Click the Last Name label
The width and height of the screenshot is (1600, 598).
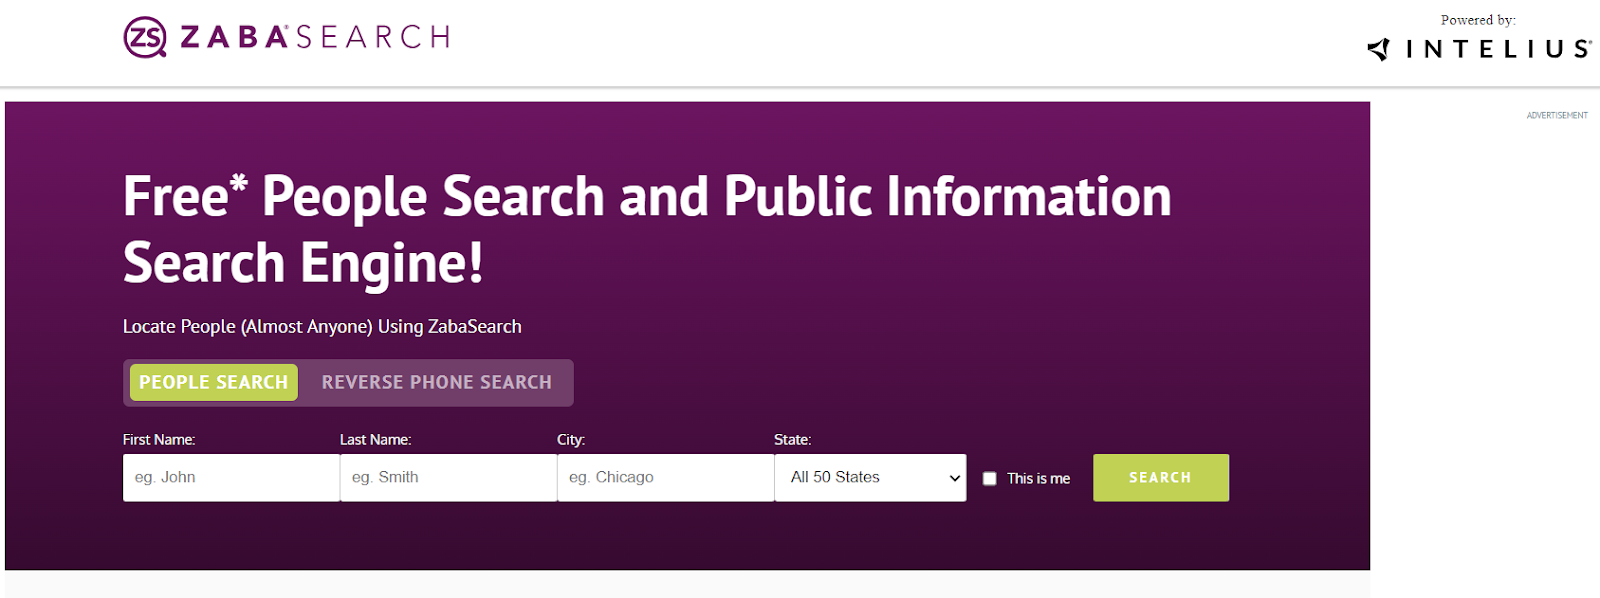click(375, 439)
